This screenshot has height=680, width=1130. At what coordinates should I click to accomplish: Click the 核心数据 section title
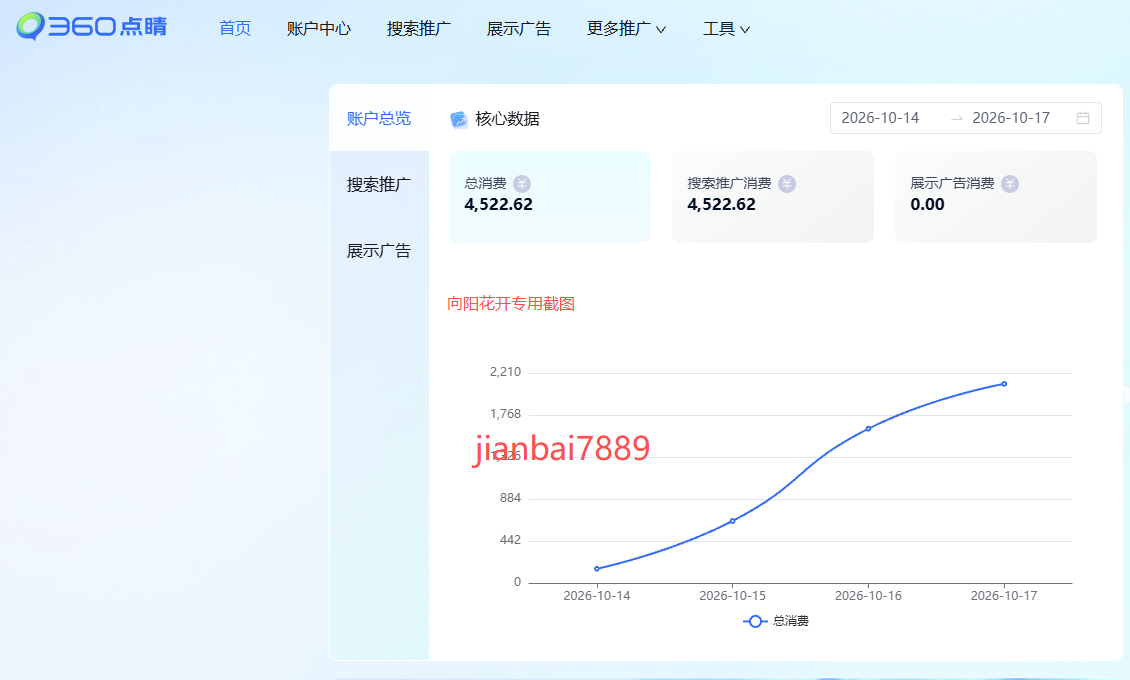(507, 119)
